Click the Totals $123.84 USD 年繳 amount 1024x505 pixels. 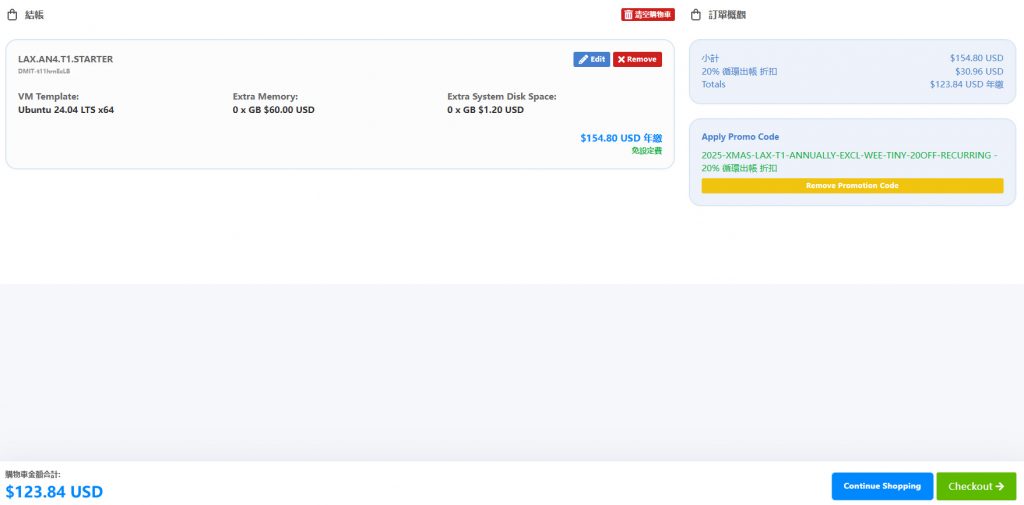tap(966, 84)
